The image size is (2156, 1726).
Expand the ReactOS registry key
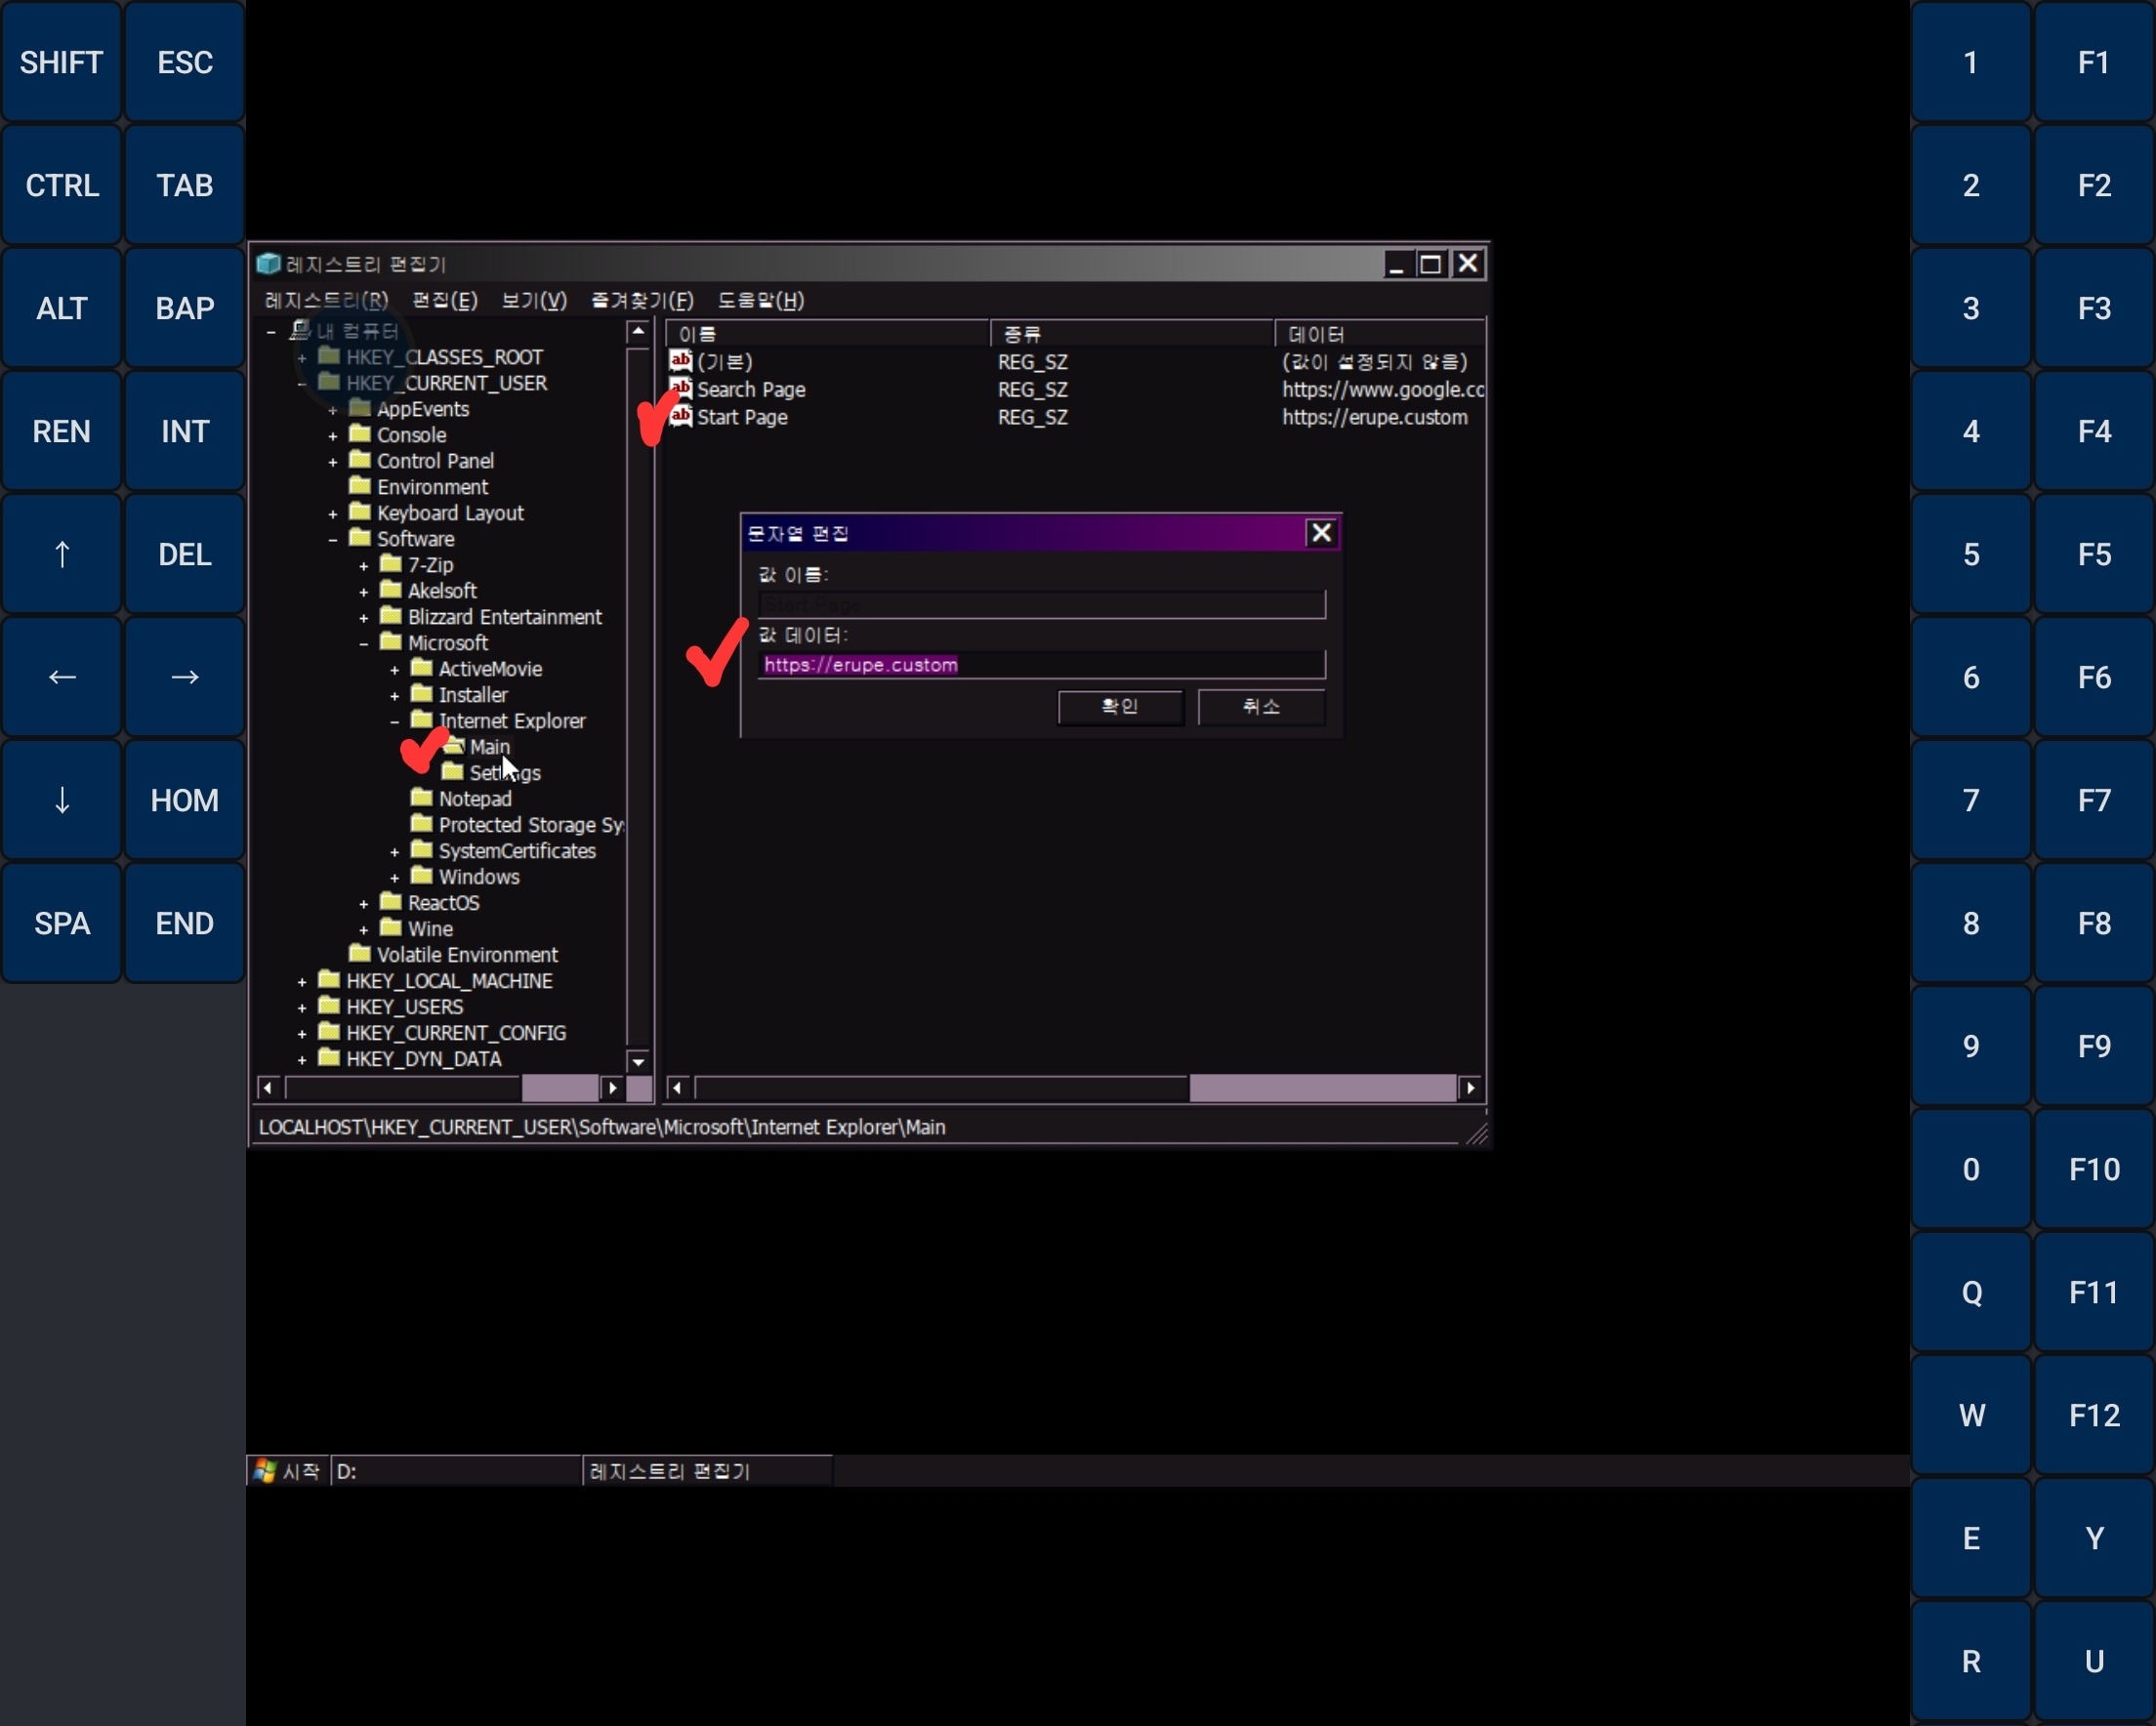[364, 904]
